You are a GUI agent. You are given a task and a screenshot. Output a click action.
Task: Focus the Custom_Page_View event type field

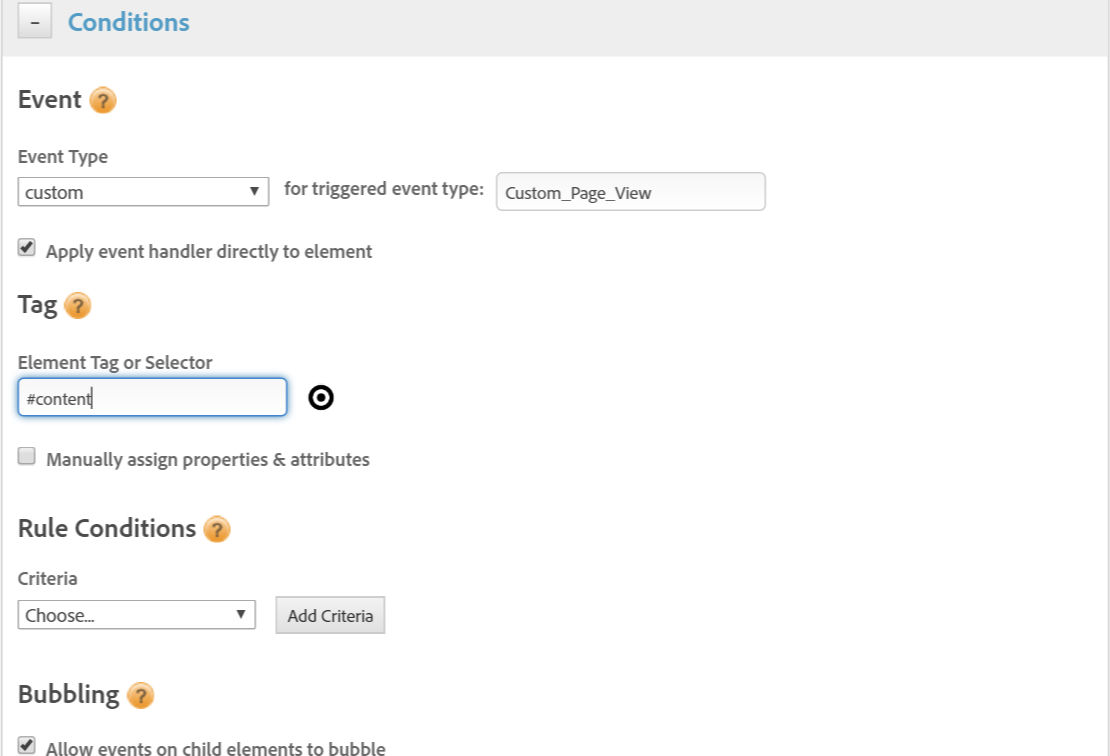click(x=631, y=192)
